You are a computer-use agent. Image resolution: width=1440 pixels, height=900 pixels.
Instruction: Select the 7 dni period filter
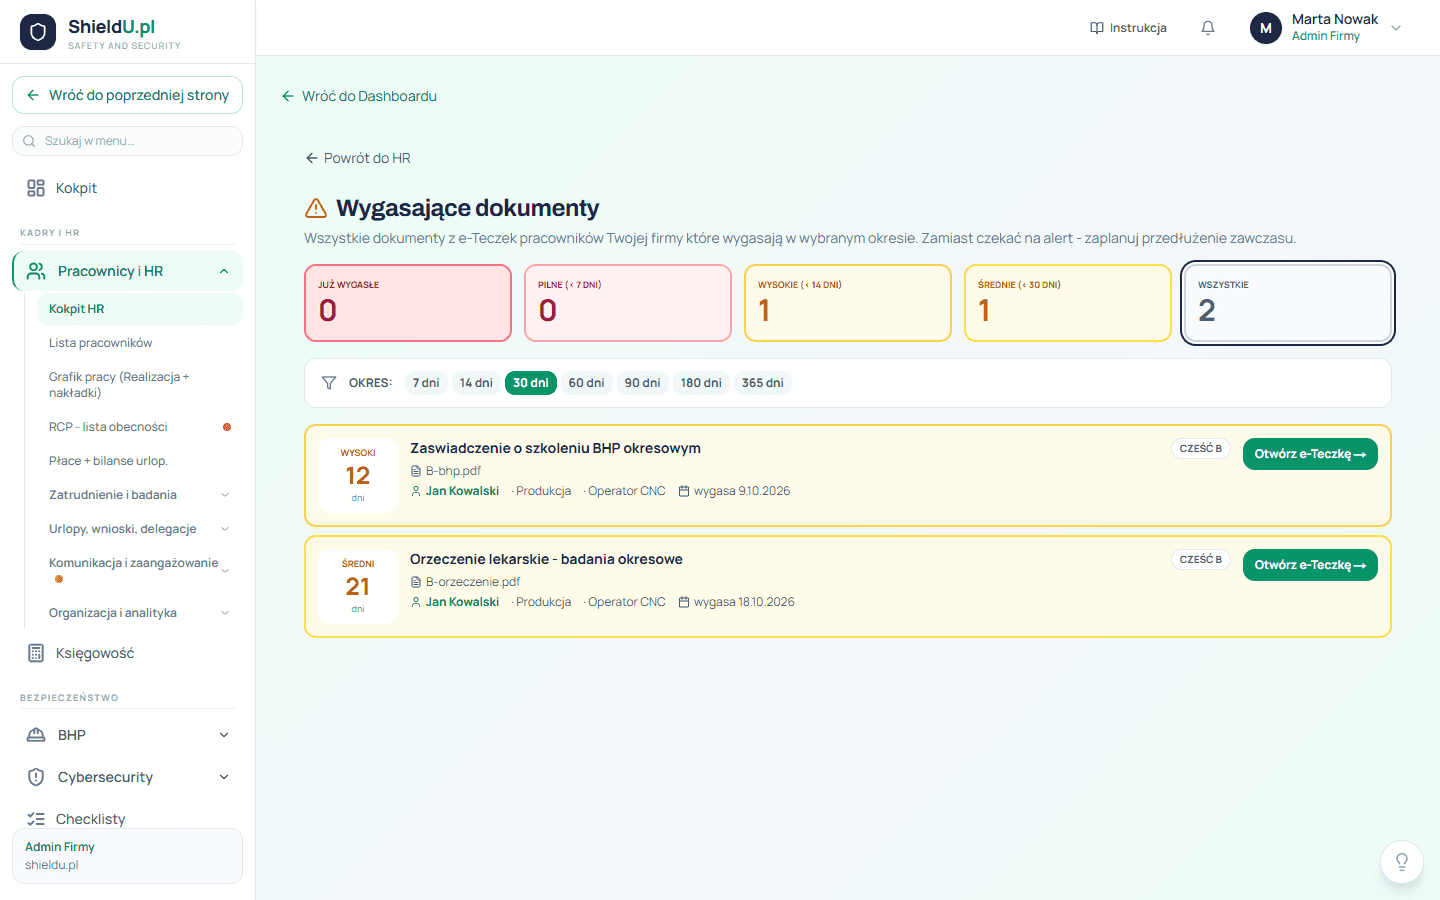(x=426, y=383)
